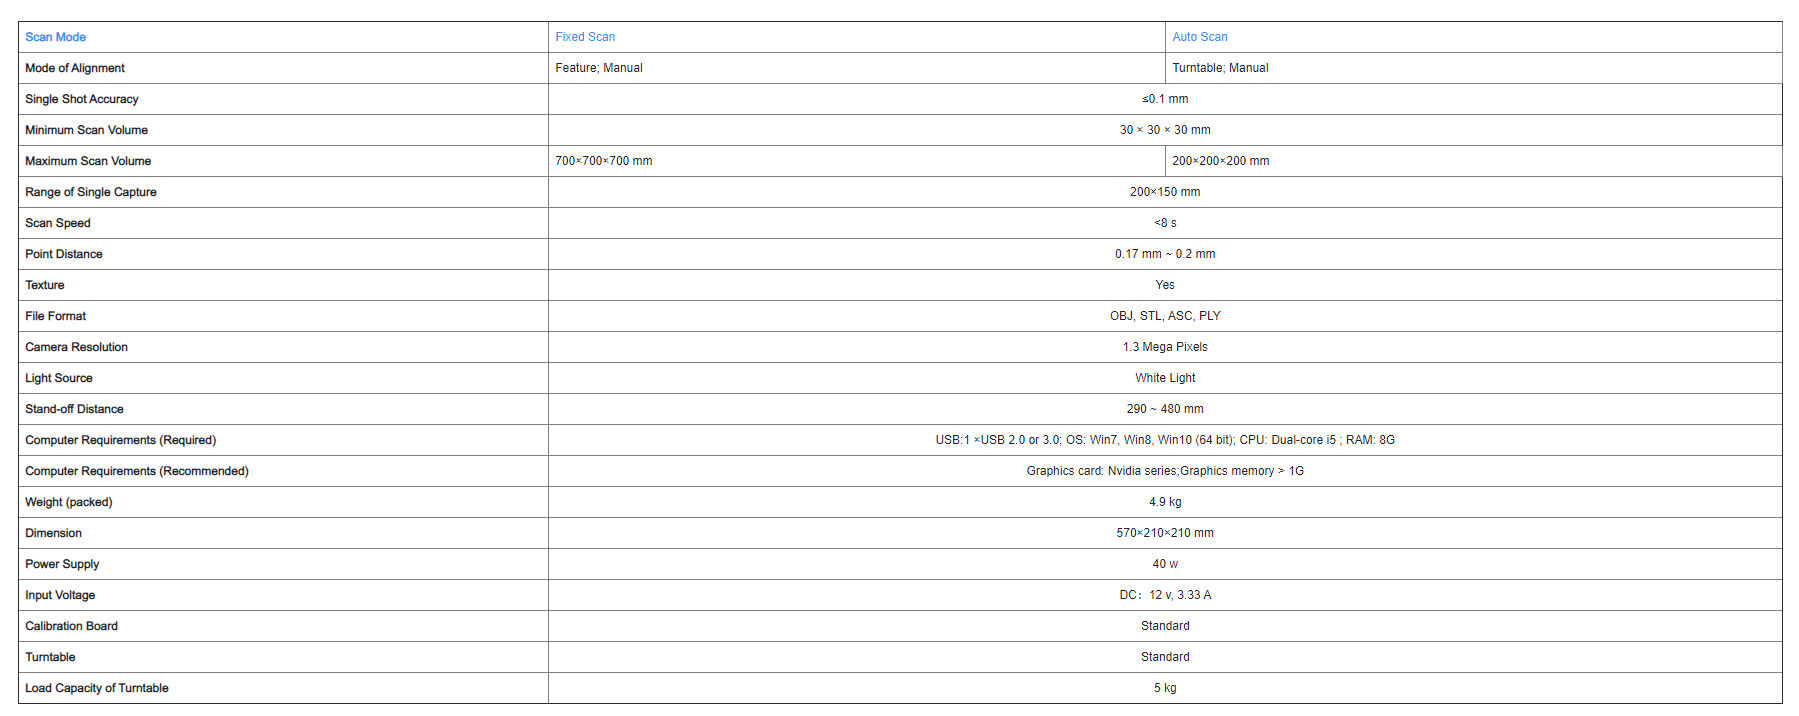Select the 'Weight (packed)' label
Viewport: 1799px width, 716px height.
pos(69,502)
